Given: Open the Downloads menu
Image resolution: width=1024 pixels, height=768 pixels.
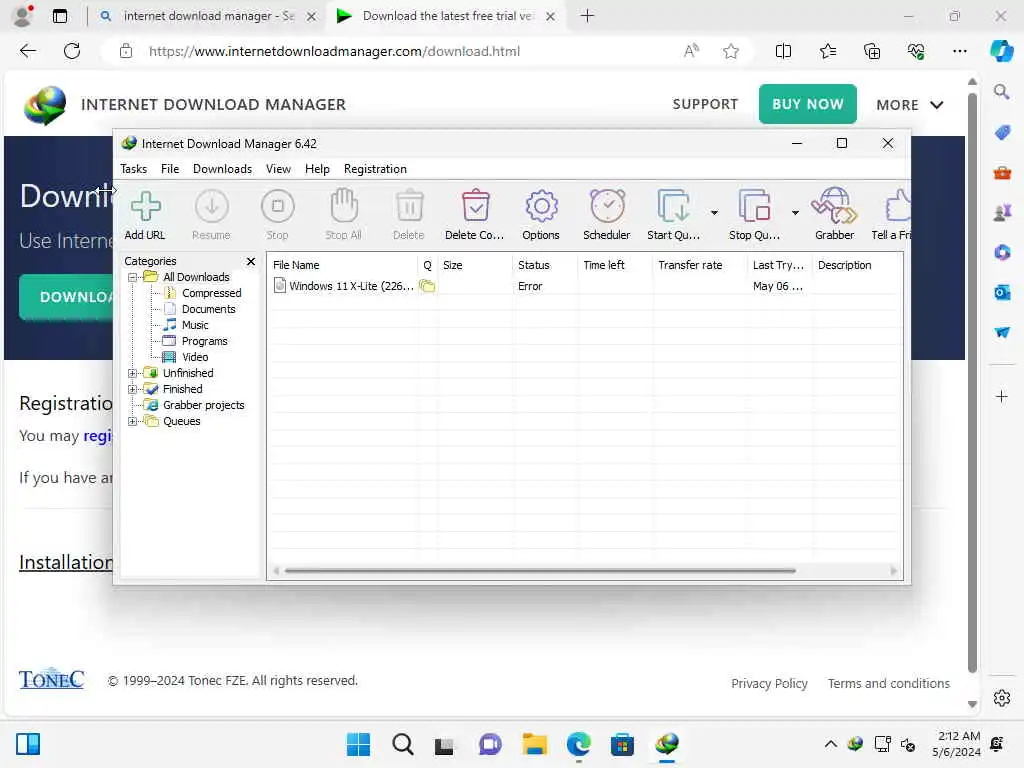Looking at the screenshot, I should pyautogui.click(x=222, y=168).
